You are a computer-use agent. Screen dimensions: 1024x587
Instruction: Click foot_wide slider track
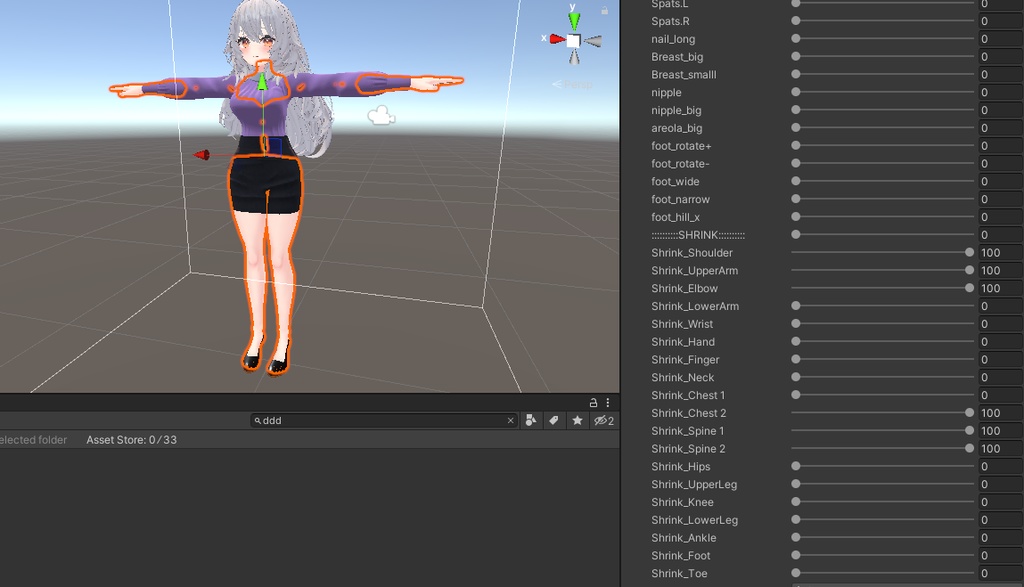click(882, 182)
